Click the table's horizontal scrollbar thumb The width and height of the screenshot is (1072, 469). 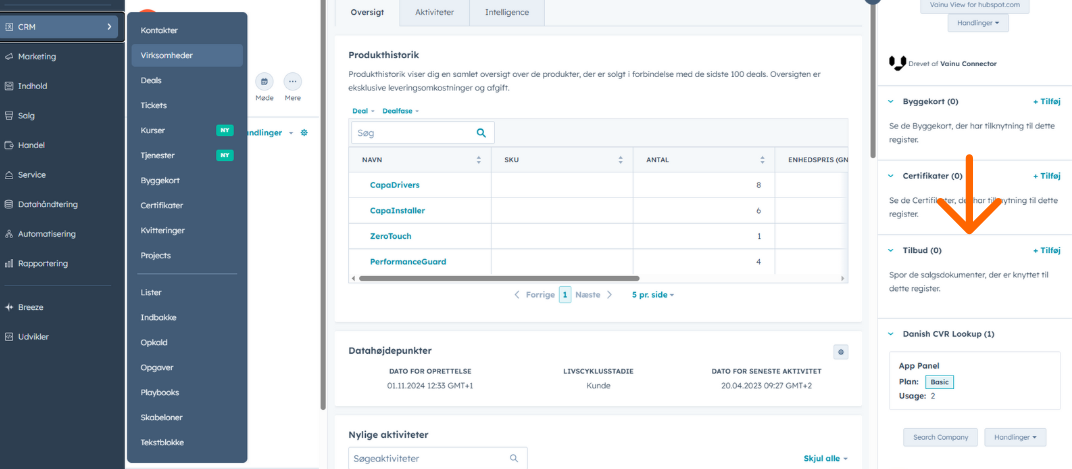pos(499,279)
